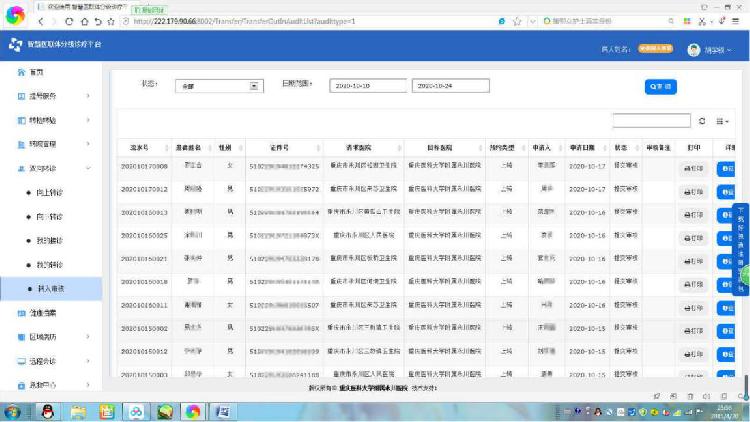Sort by the 患者姓名 column header

[x=192, y=147]
